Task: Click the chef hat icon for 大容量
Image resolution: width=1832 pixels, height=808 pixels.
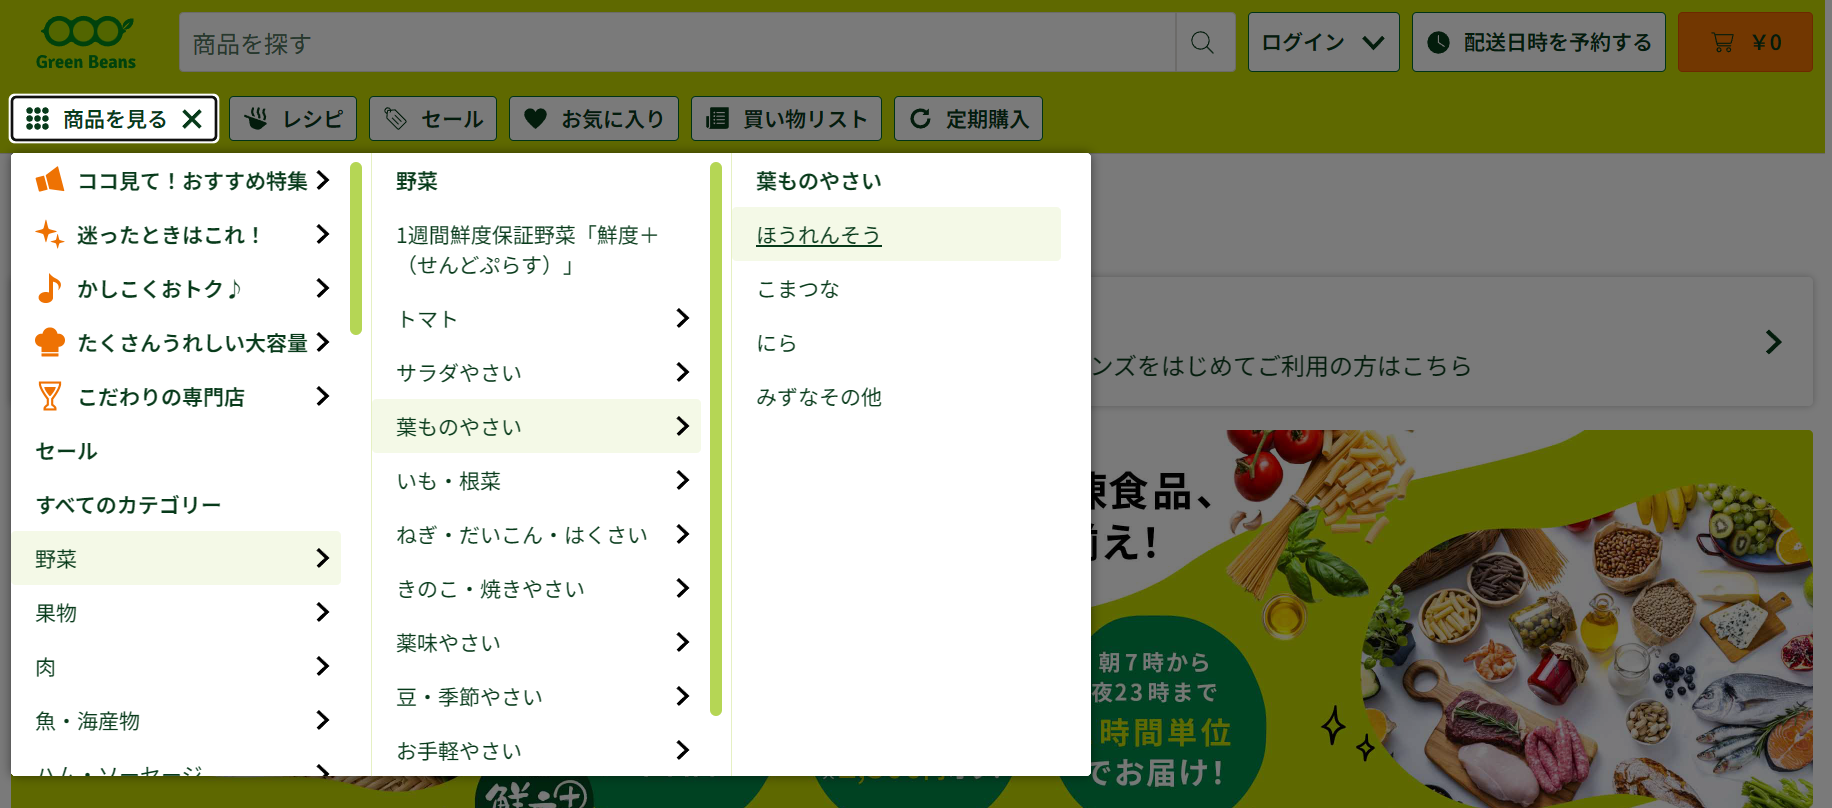Action: click(x=50, y=342)
